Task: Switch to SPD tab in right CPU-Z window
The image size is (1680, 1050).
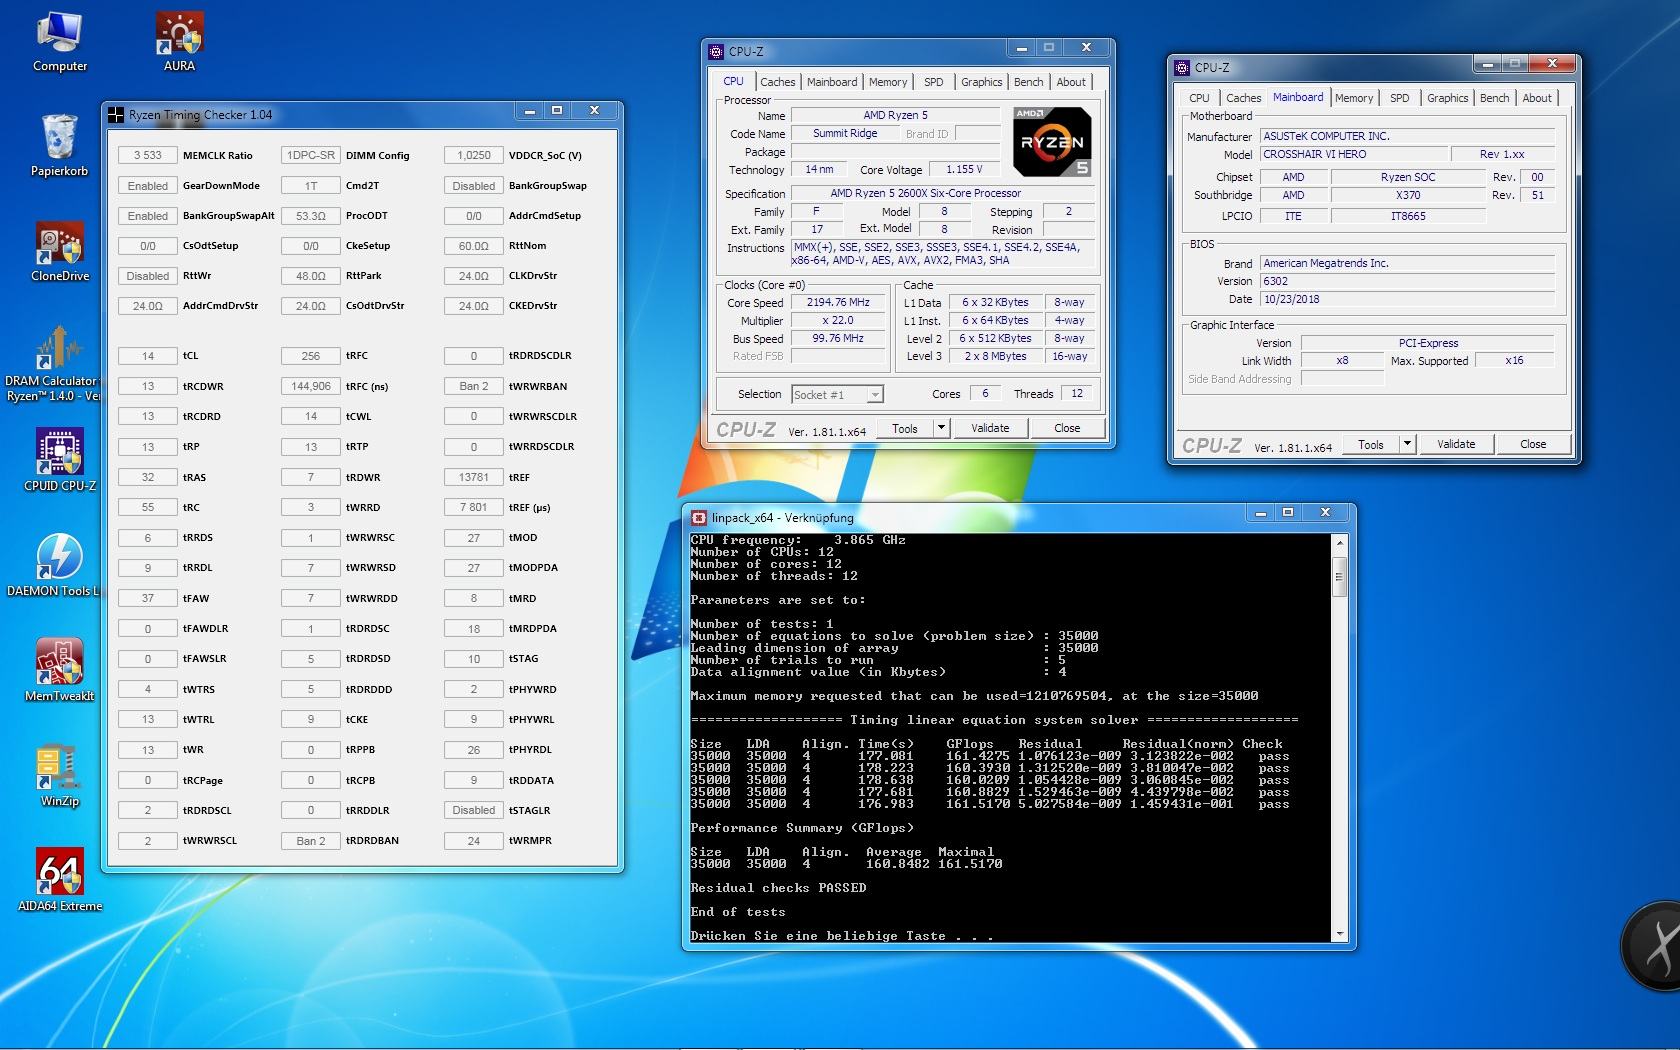Action: [1399, 98]
